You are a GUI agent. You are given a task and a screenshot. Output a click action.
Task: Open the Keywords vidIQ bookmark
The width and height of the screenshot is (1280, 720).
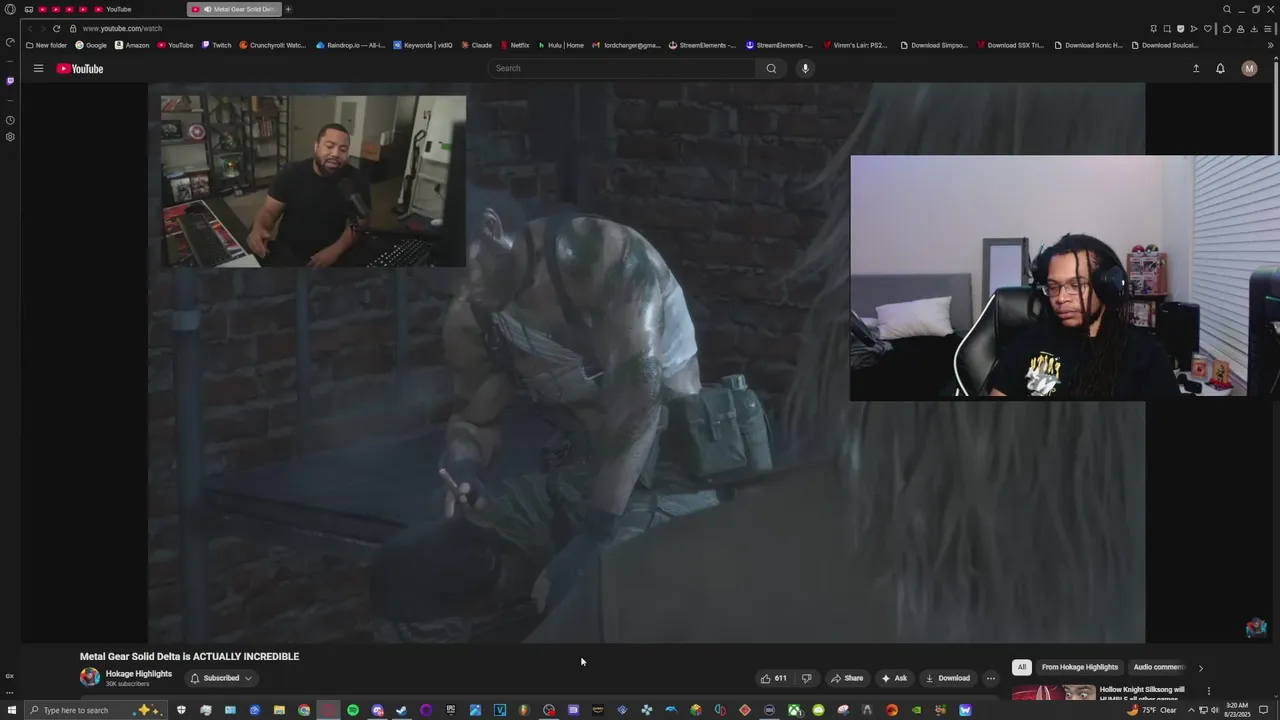[422, 45]
